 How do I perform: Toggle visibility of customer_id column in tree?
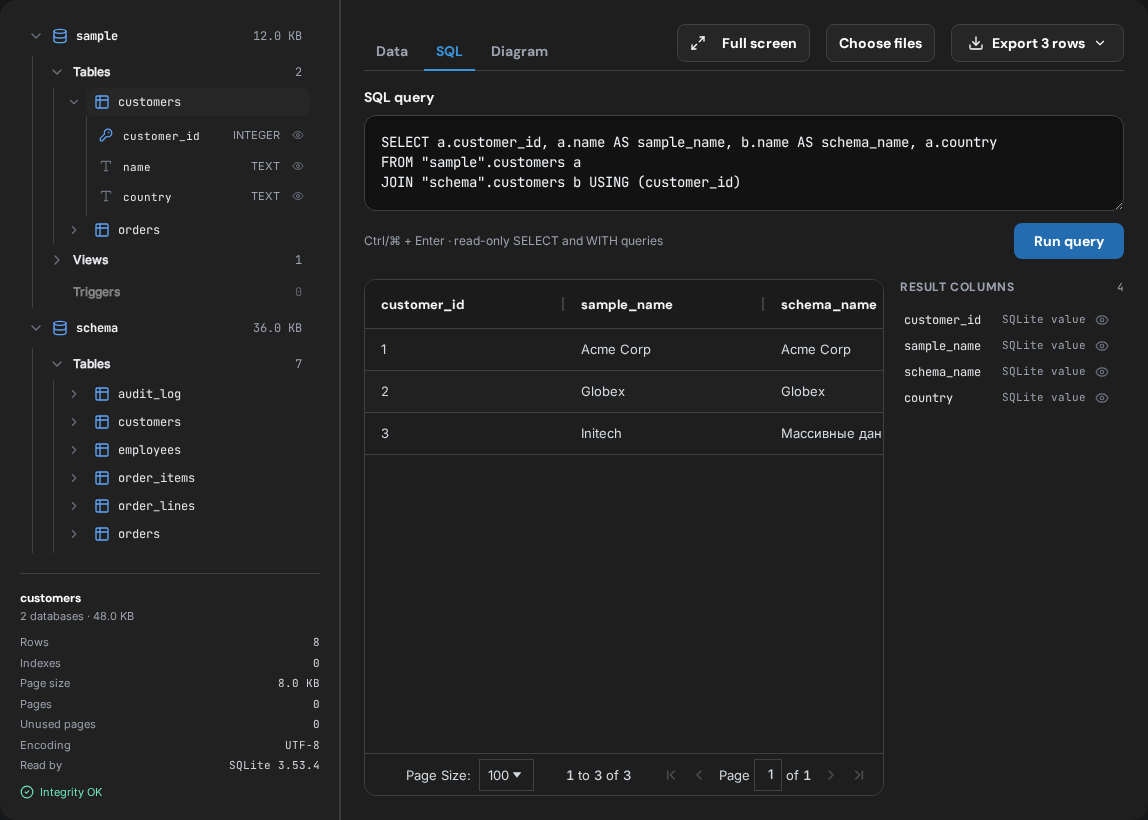(298, 135)
